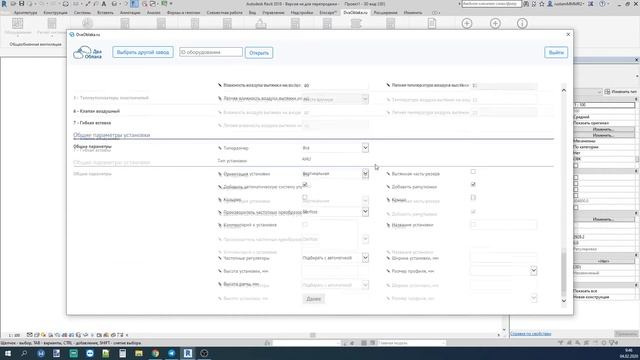Open the 'Управление' ribbon tab

point(273,13)
